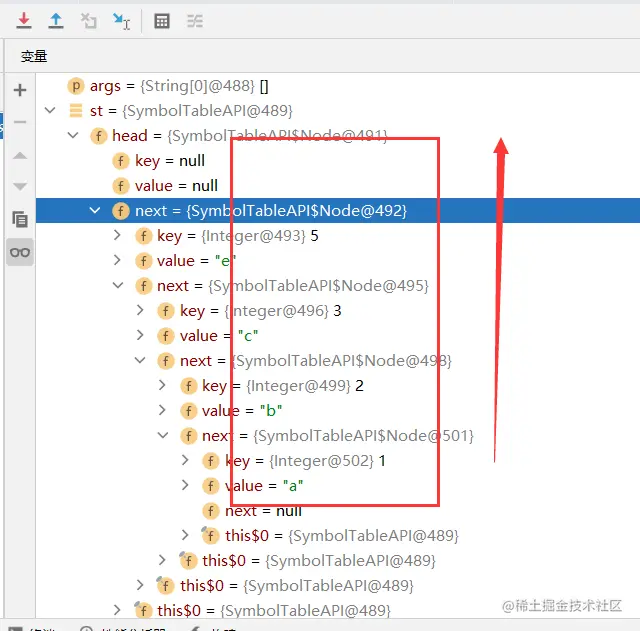Click the field icon beside head
Screen dimensions: 640x631
point(98,136)
